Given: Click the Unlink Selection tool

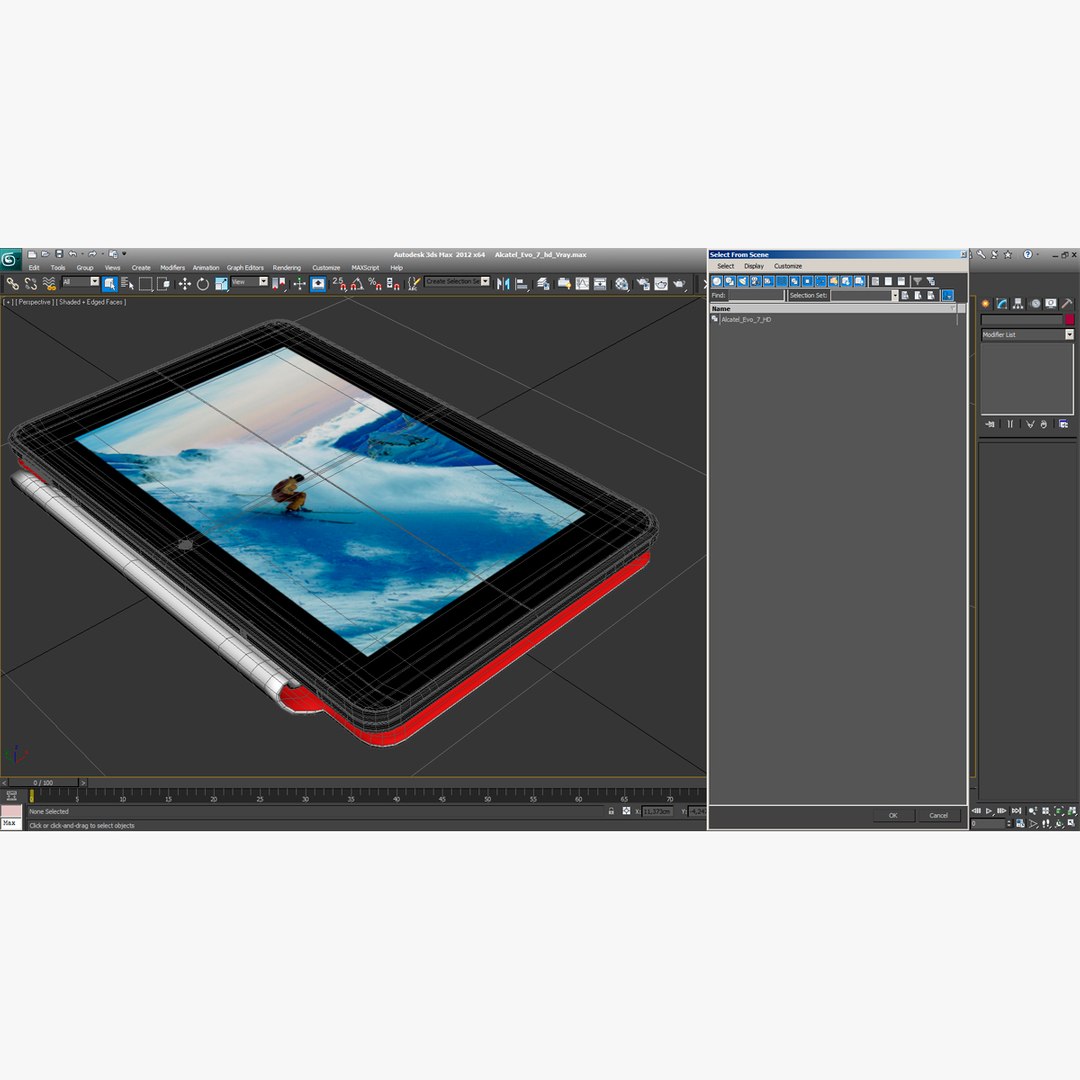Looking at the screenshot, I should pos(31,283).
